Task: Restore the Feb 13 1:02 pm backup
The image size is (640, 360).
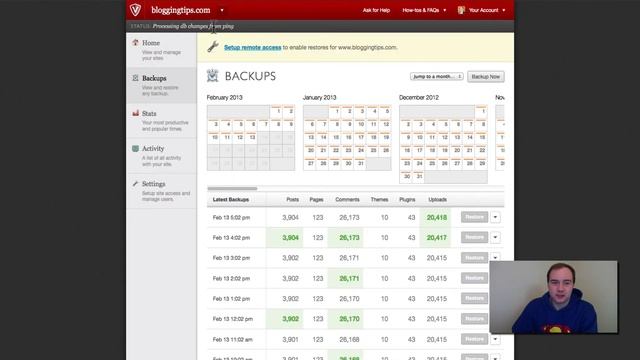Action: click(x=474, y=298)
